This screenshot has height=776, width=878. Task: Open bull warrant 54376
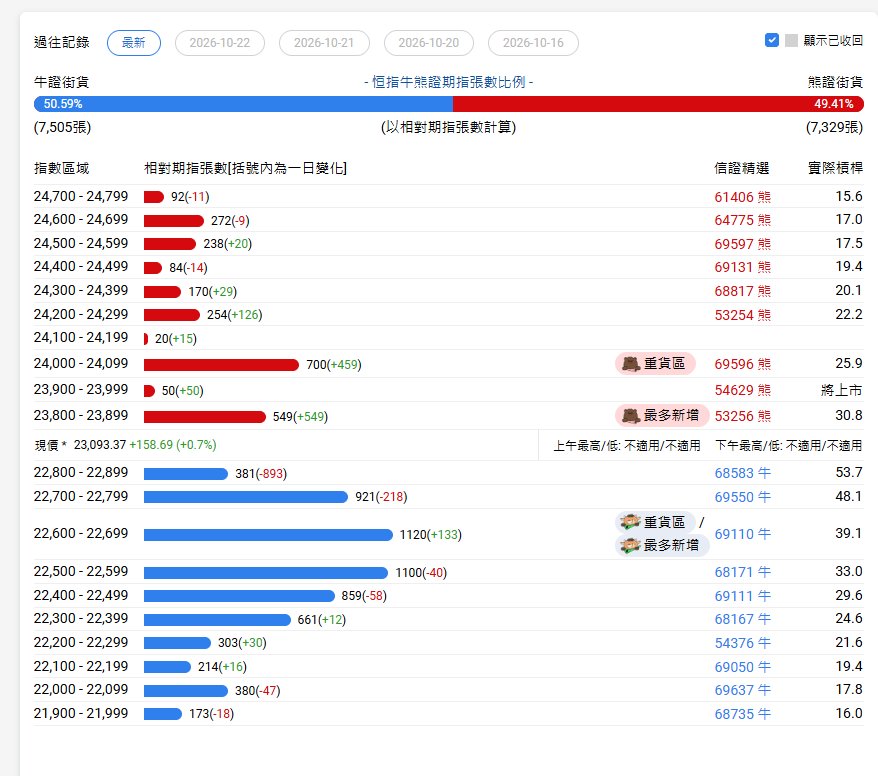742,643
